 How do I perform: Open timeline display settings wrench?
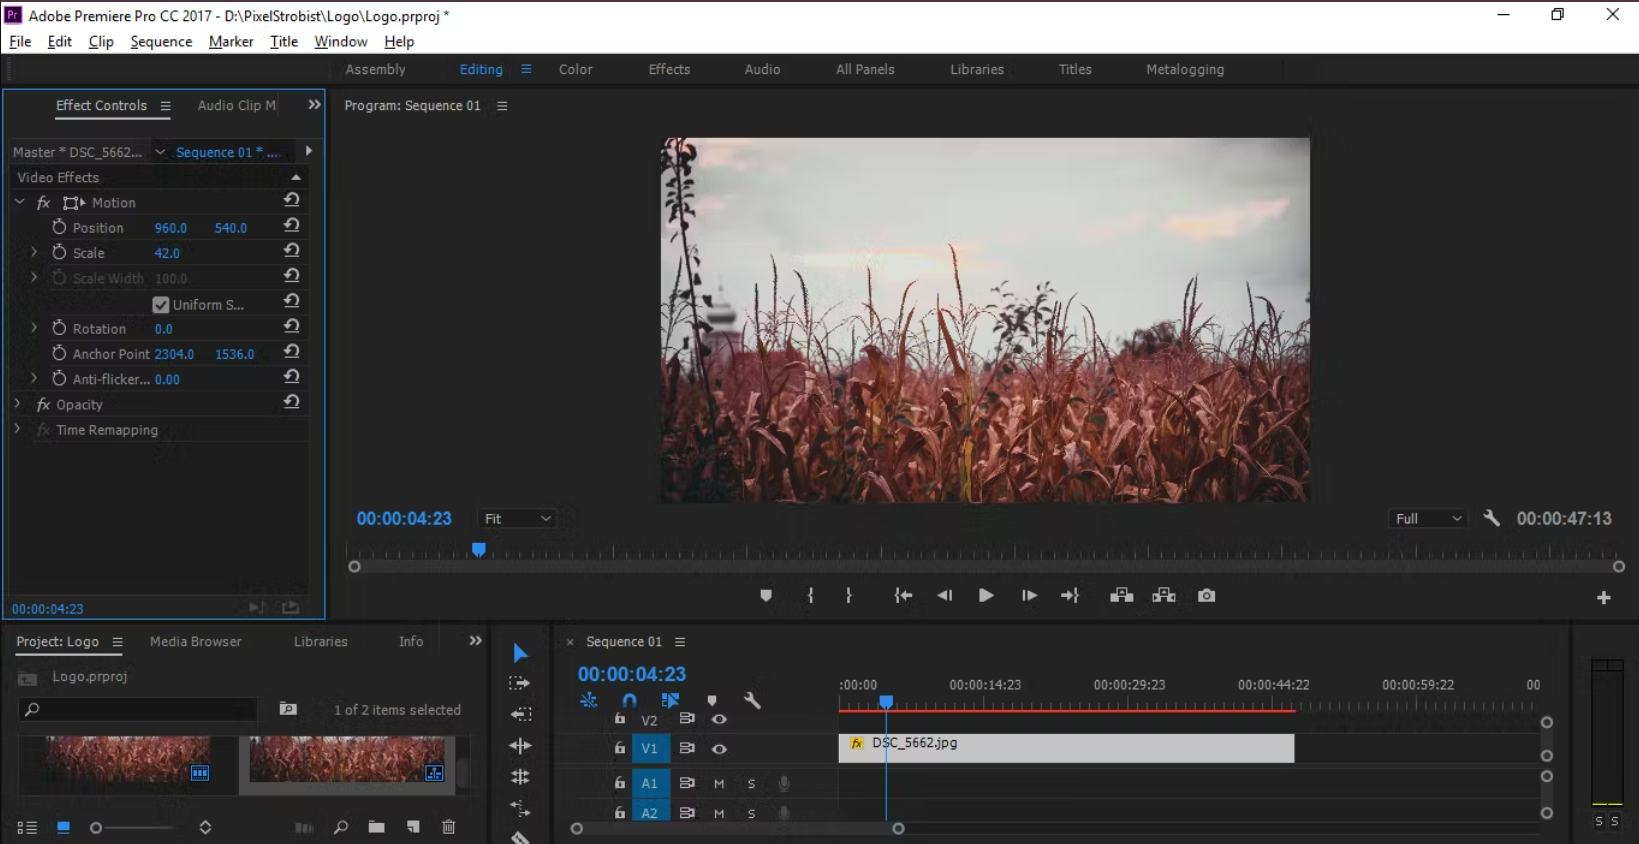pyautogui.click(x=753, y=701)
